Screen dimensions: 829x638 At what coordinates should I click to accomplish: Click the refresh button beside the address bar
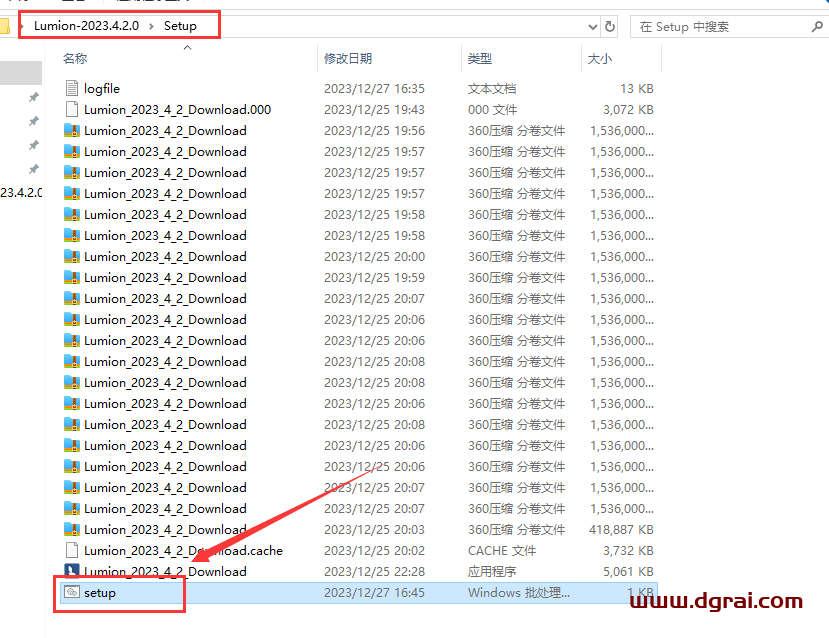[610, 26]
